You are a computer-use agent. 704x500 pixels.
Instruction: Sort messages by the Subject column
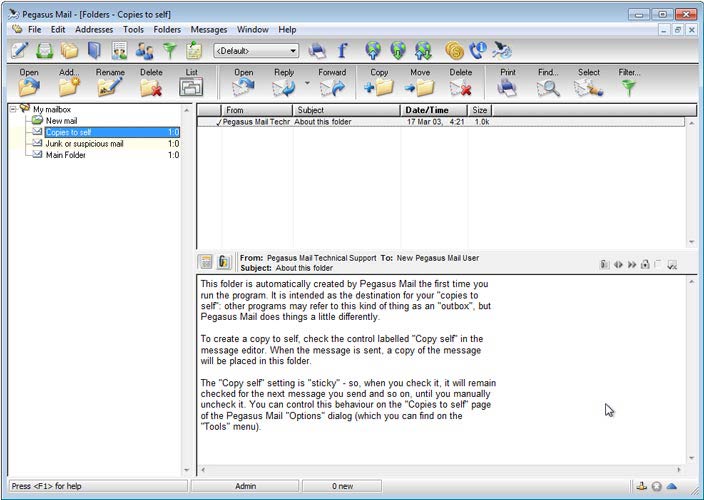(345, 110)
